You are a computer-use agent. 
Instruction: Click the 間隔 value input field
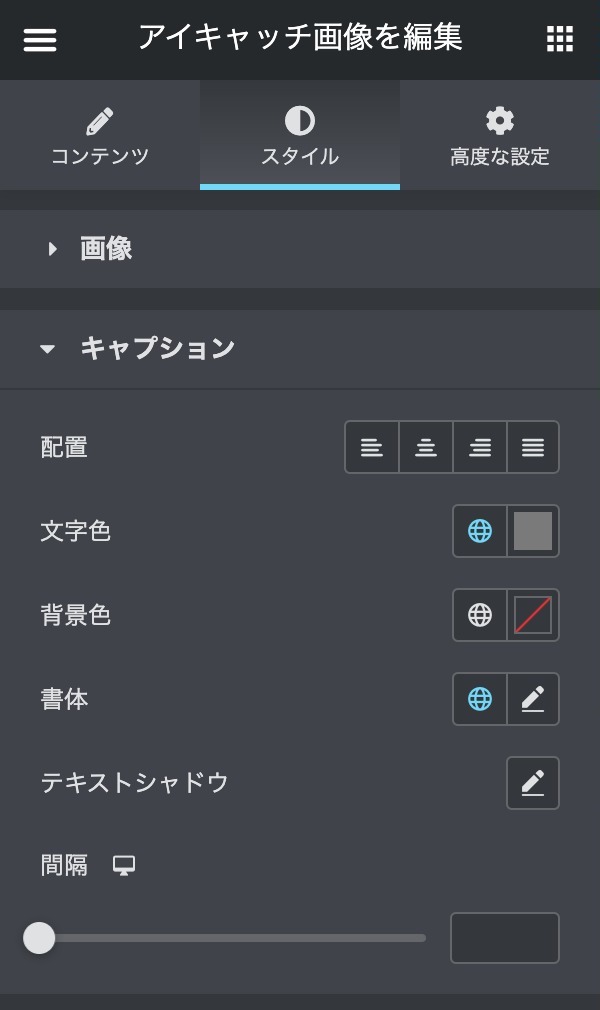504,938
